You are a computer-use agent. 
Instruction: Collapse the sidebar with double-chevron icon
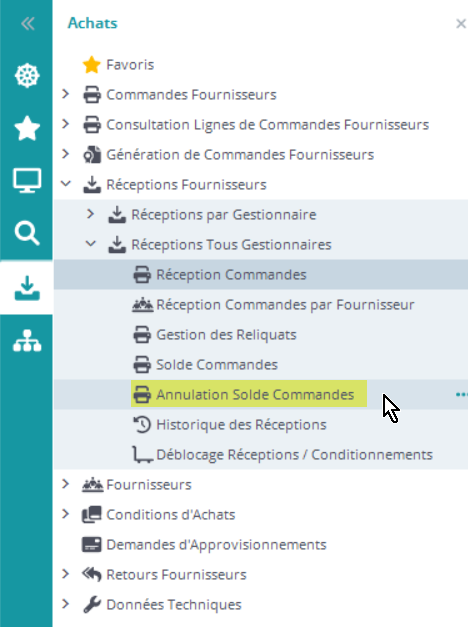pos(27,24)
